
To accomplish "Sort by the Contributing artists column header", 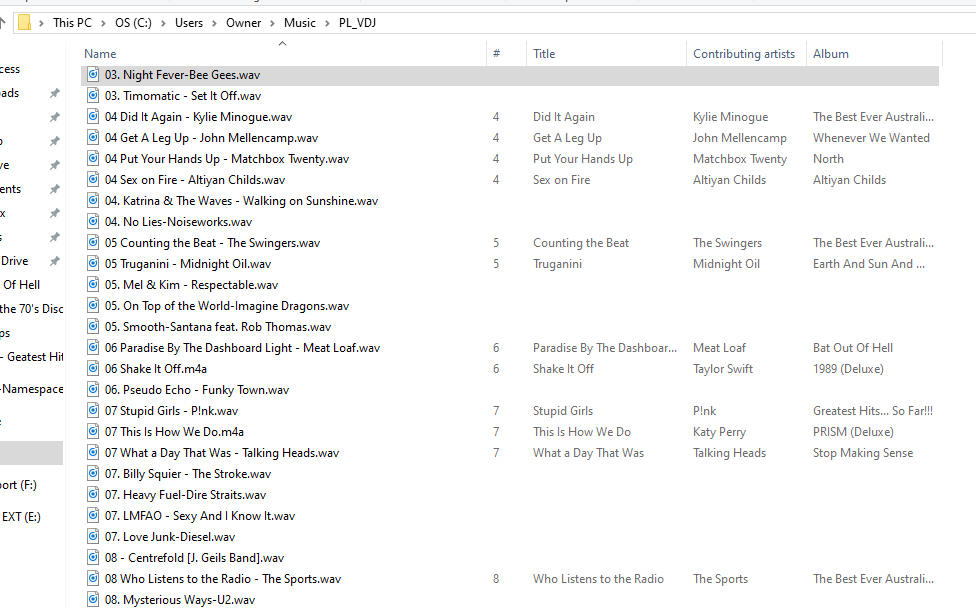I will point(746,54).
